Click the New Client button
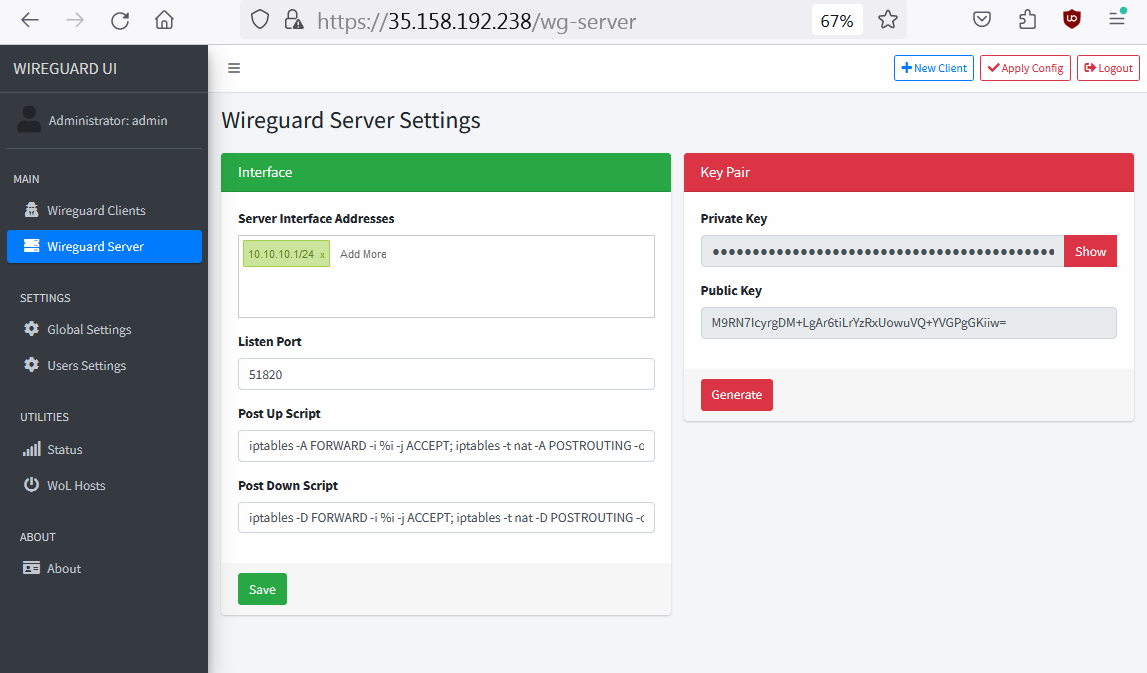Image resolution: width=1147 pixels, height=673 pixels. click(934, 68)
